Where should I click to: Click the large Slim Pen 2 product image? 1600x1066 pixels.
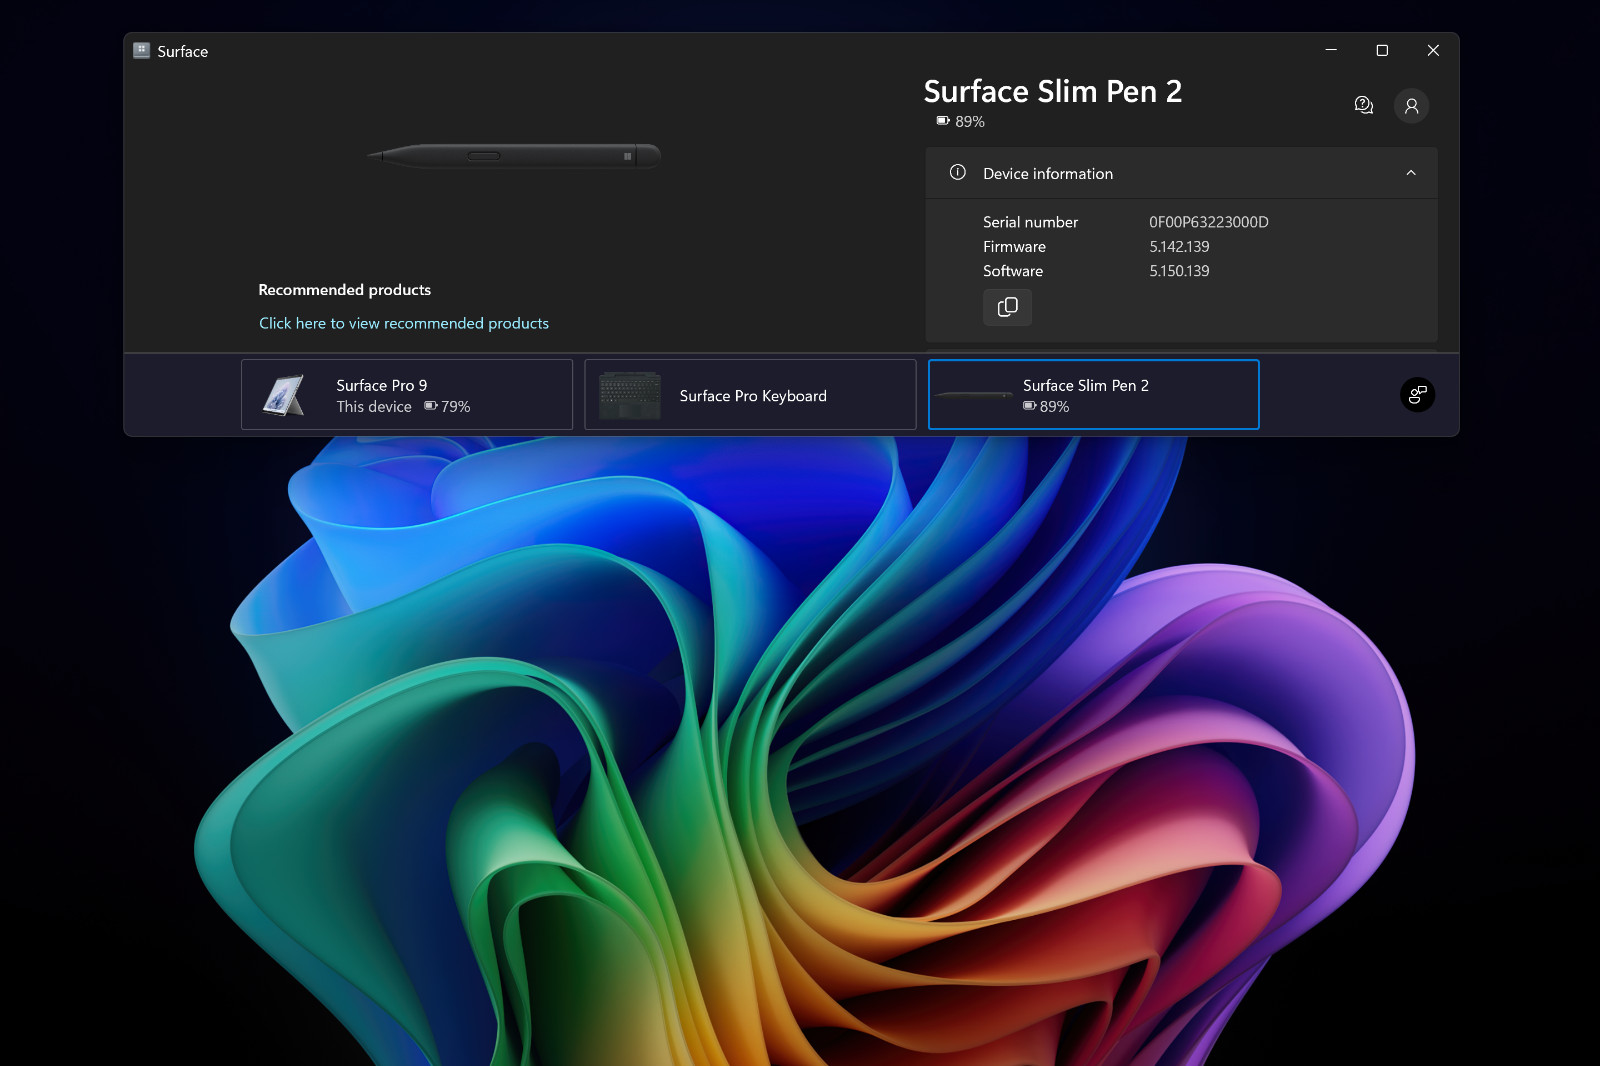pos(515,156)
